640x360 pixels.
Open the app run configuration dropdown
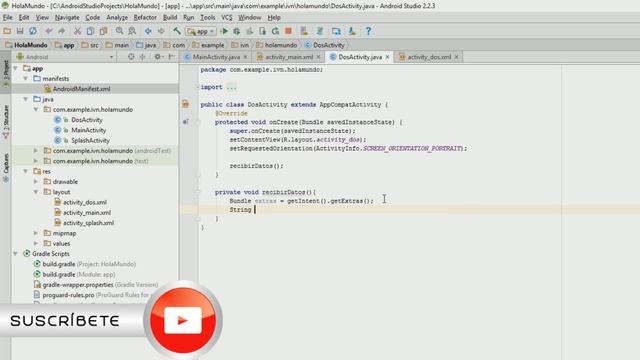pyautogui.click(x=201, y=31)
